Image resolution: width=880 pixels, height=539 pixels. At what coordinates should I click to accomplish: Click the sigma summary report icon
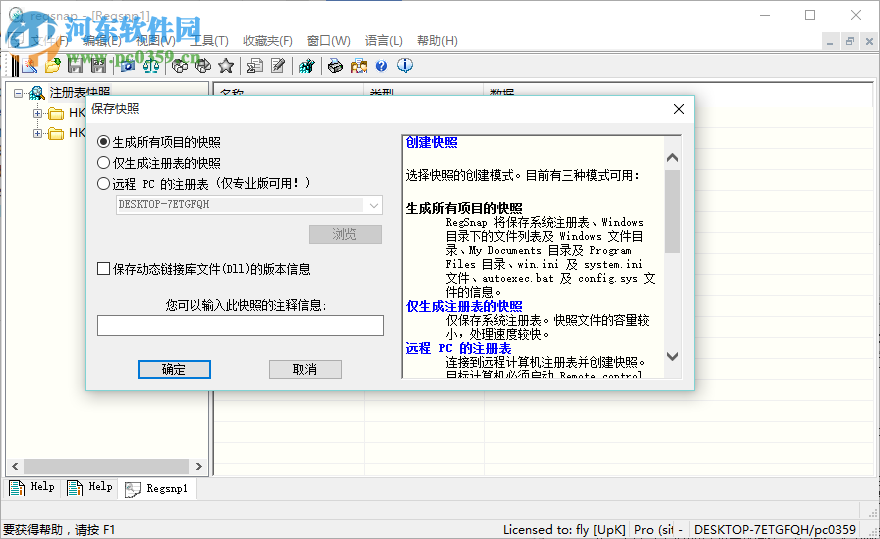point(255,66)
